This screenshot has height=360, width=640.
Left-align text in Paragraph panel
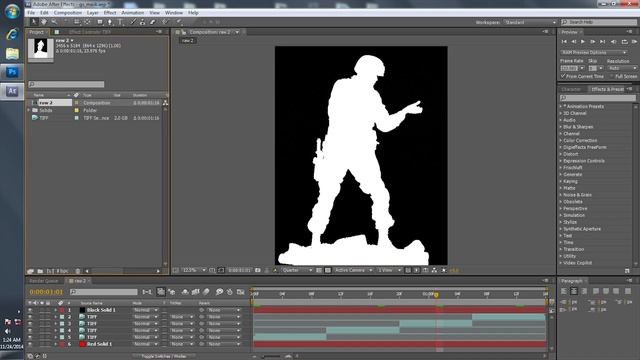coord(564,291)
